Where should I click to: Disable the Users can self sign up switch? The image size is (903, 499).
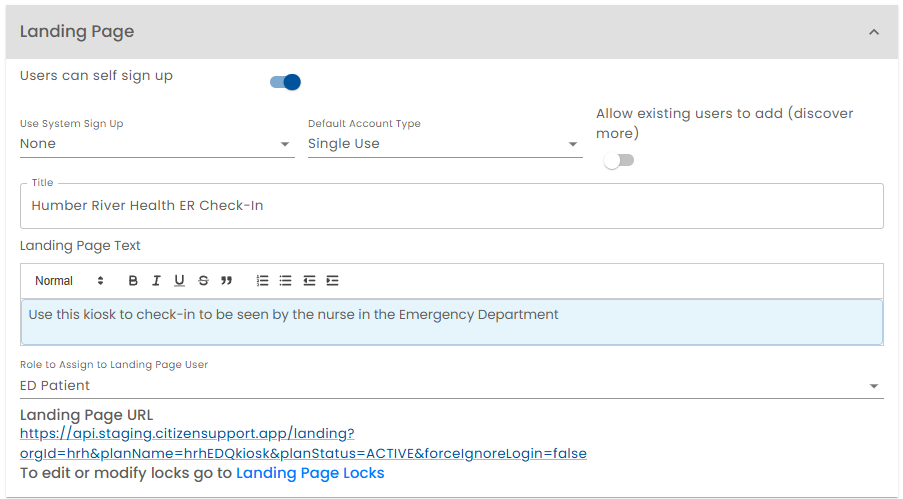coord(286,82)
